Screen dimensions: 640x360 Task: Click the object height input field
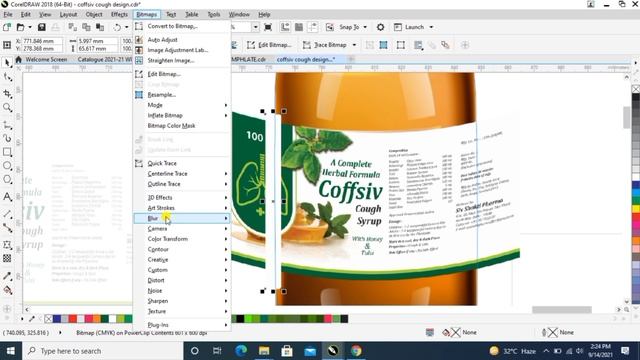pyautogui.click(x=99, y=49)
